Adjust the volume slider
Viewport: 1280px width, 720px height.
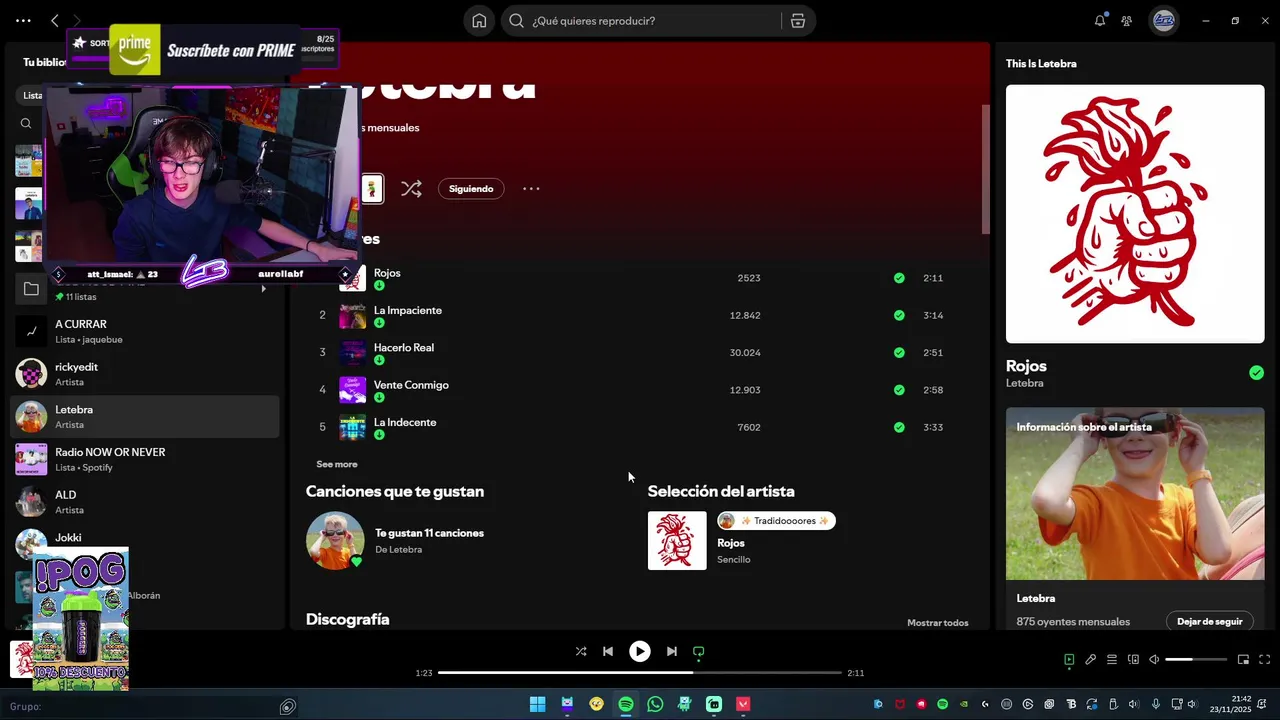tap(1196, 659)
